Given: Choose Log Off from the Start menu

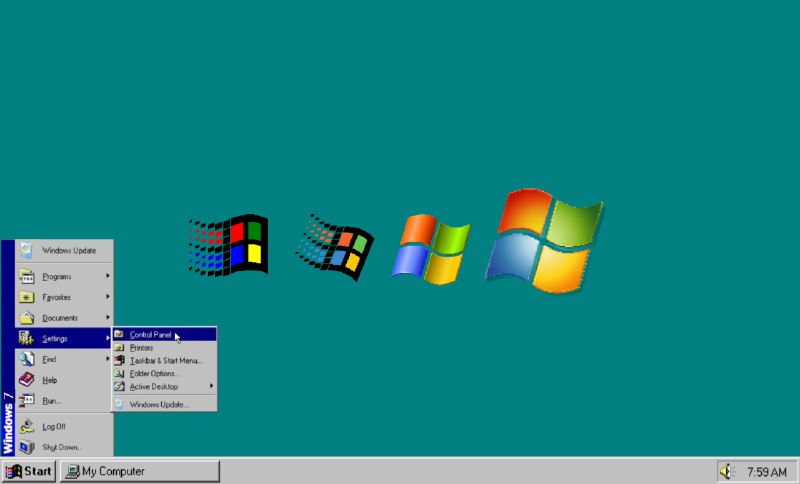Looking at the screenshot, I should 64,426.
